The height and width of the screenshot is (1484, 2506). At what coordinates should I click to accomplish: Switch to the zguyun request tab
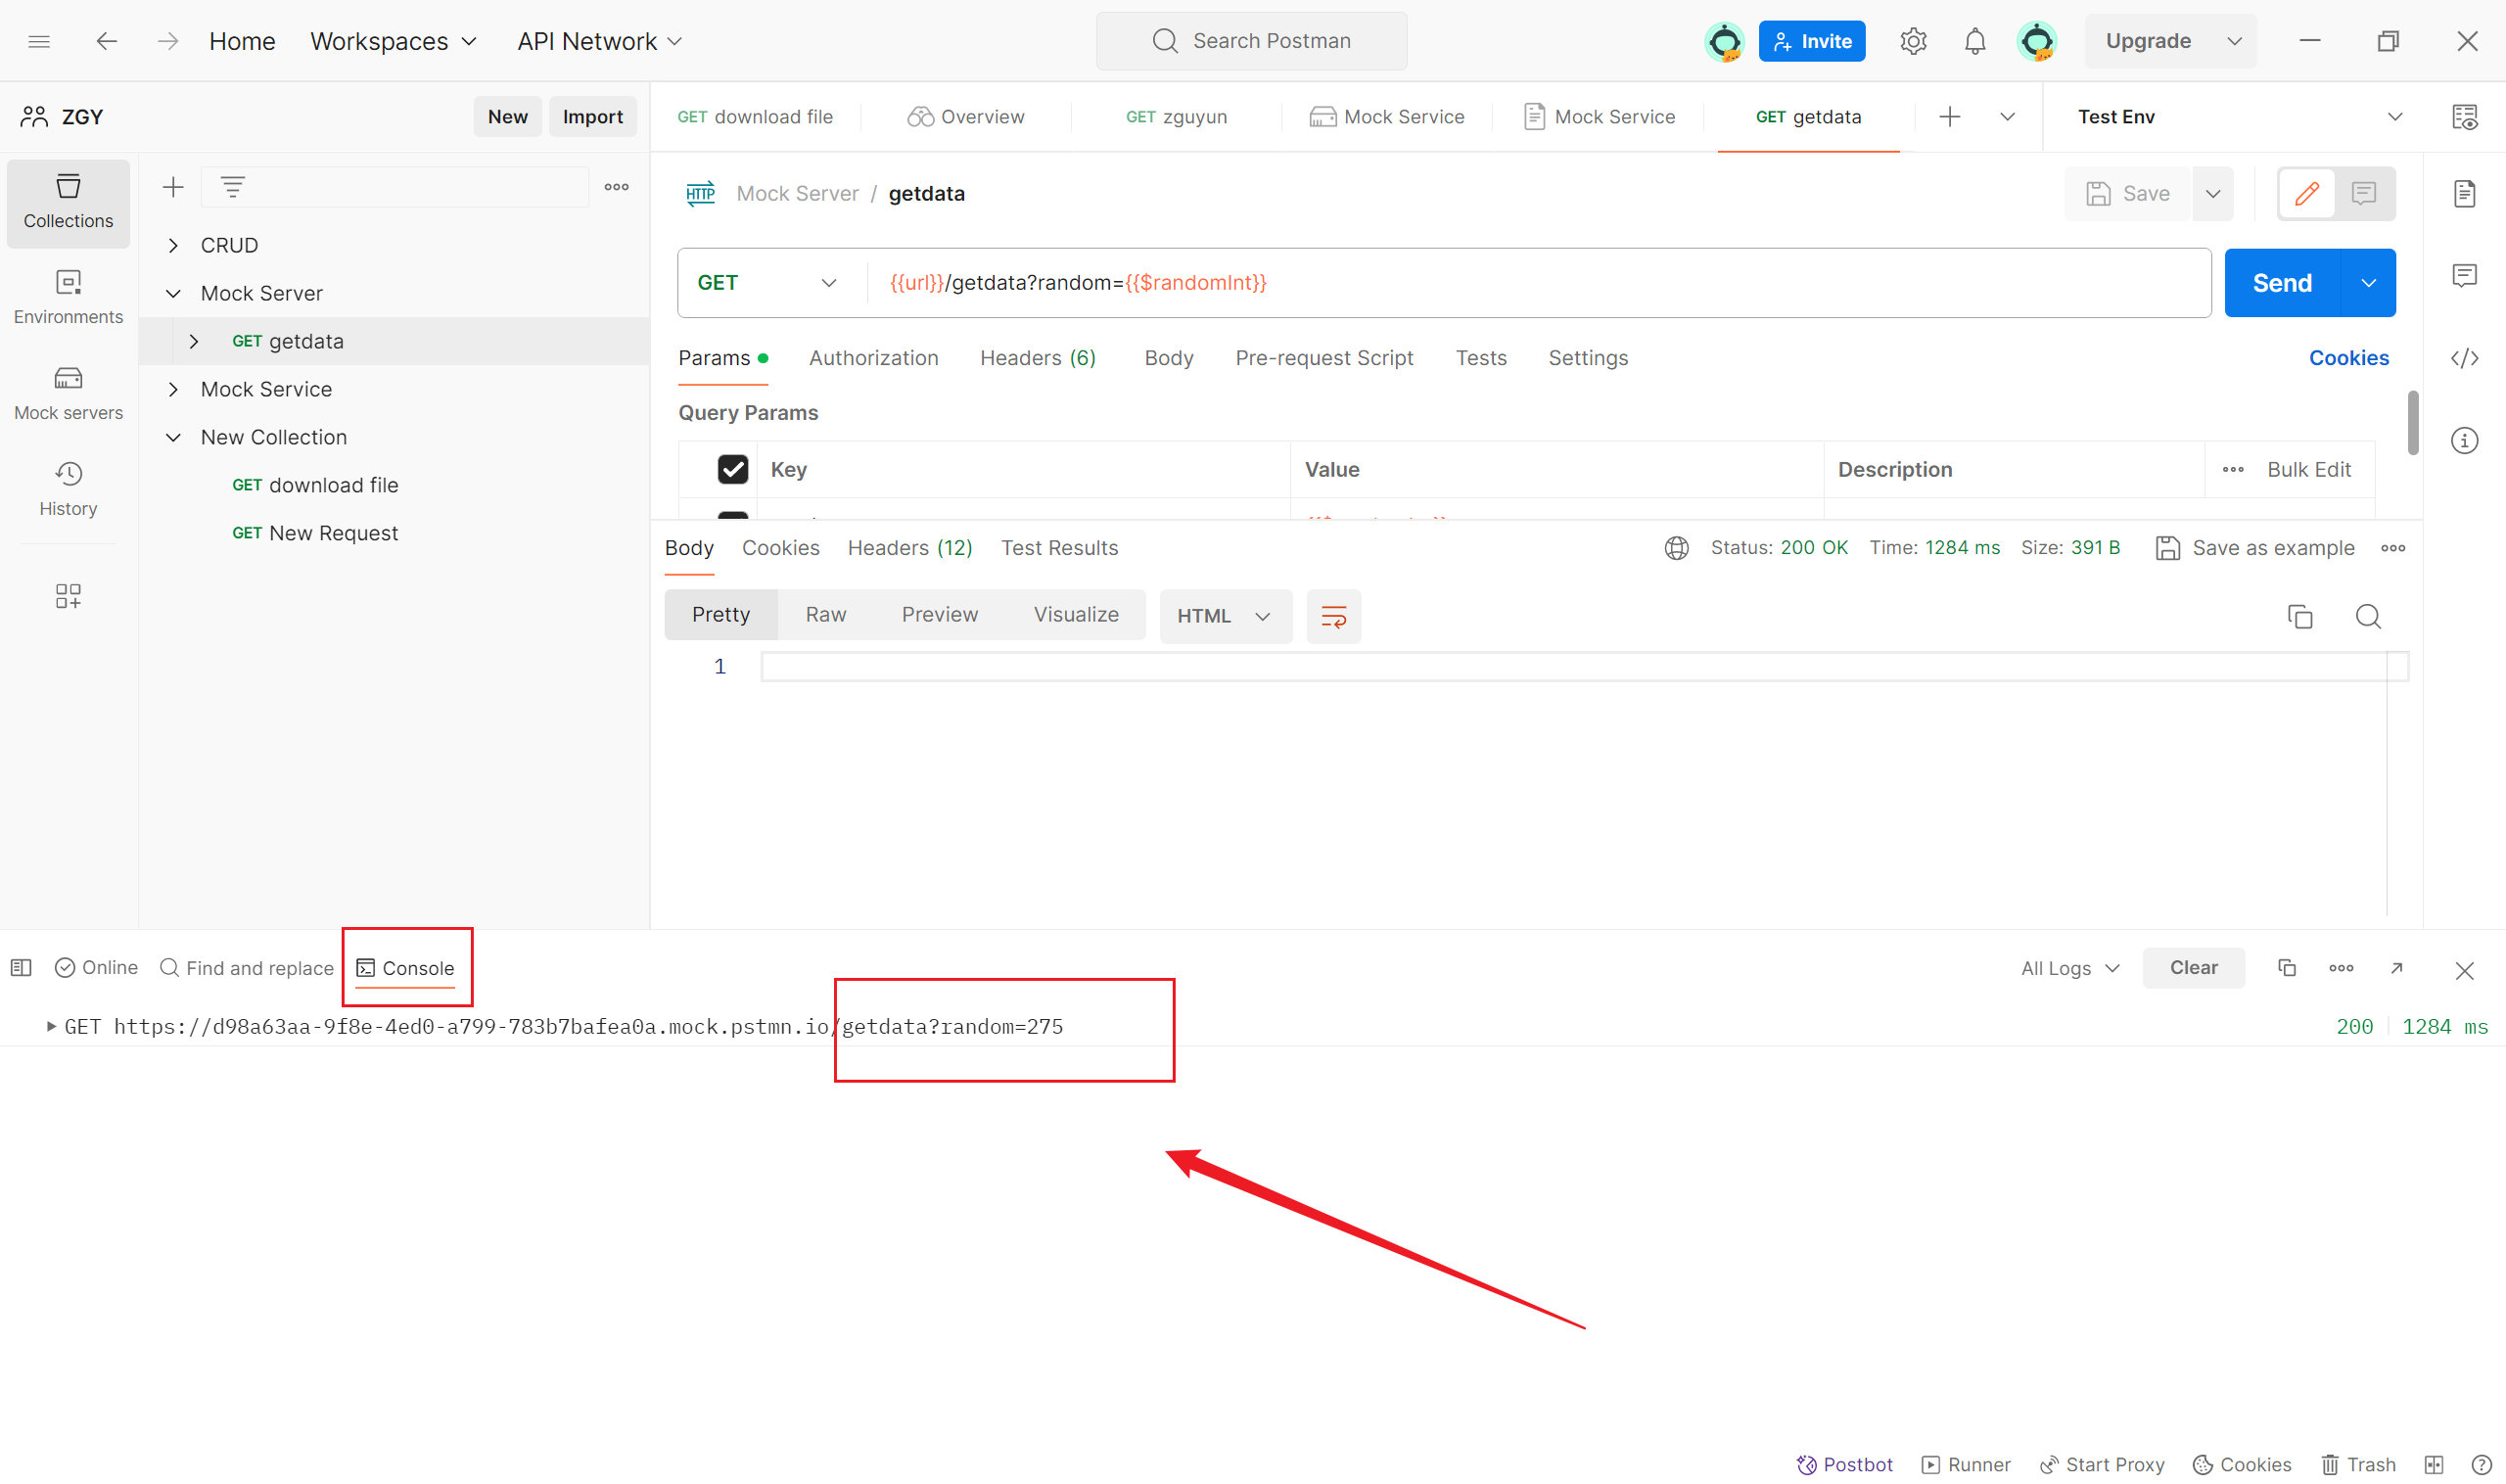[1176, 117]
